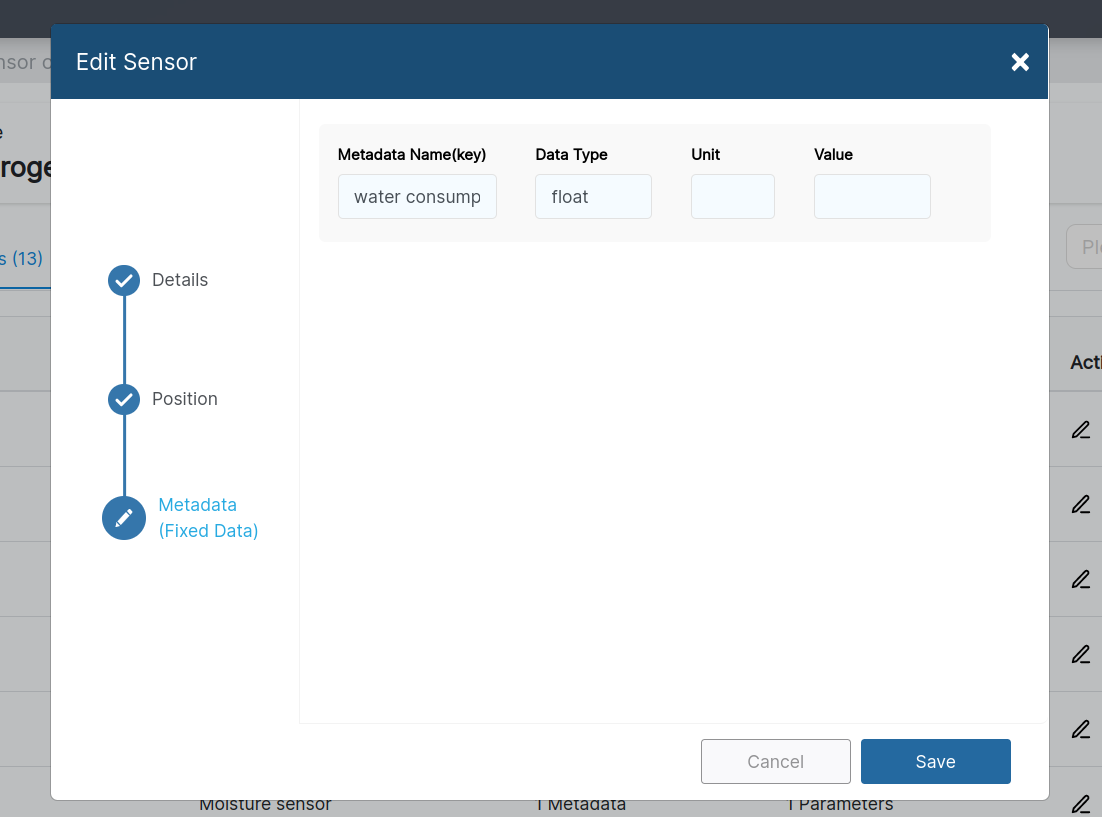Click inside the empty Unit field

pyautogui.click(x=733, y=196)
